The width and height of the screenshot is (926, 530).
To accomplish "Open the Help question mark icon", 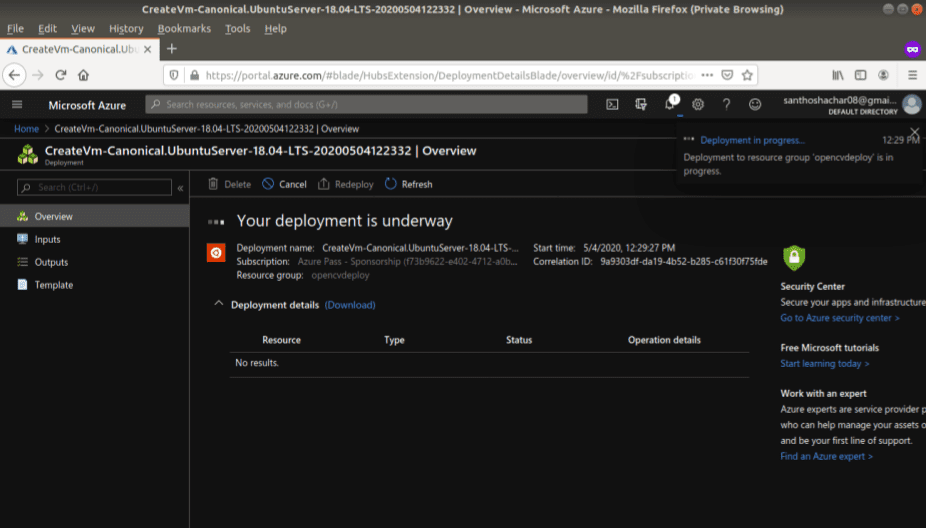I will pos(726,105).
